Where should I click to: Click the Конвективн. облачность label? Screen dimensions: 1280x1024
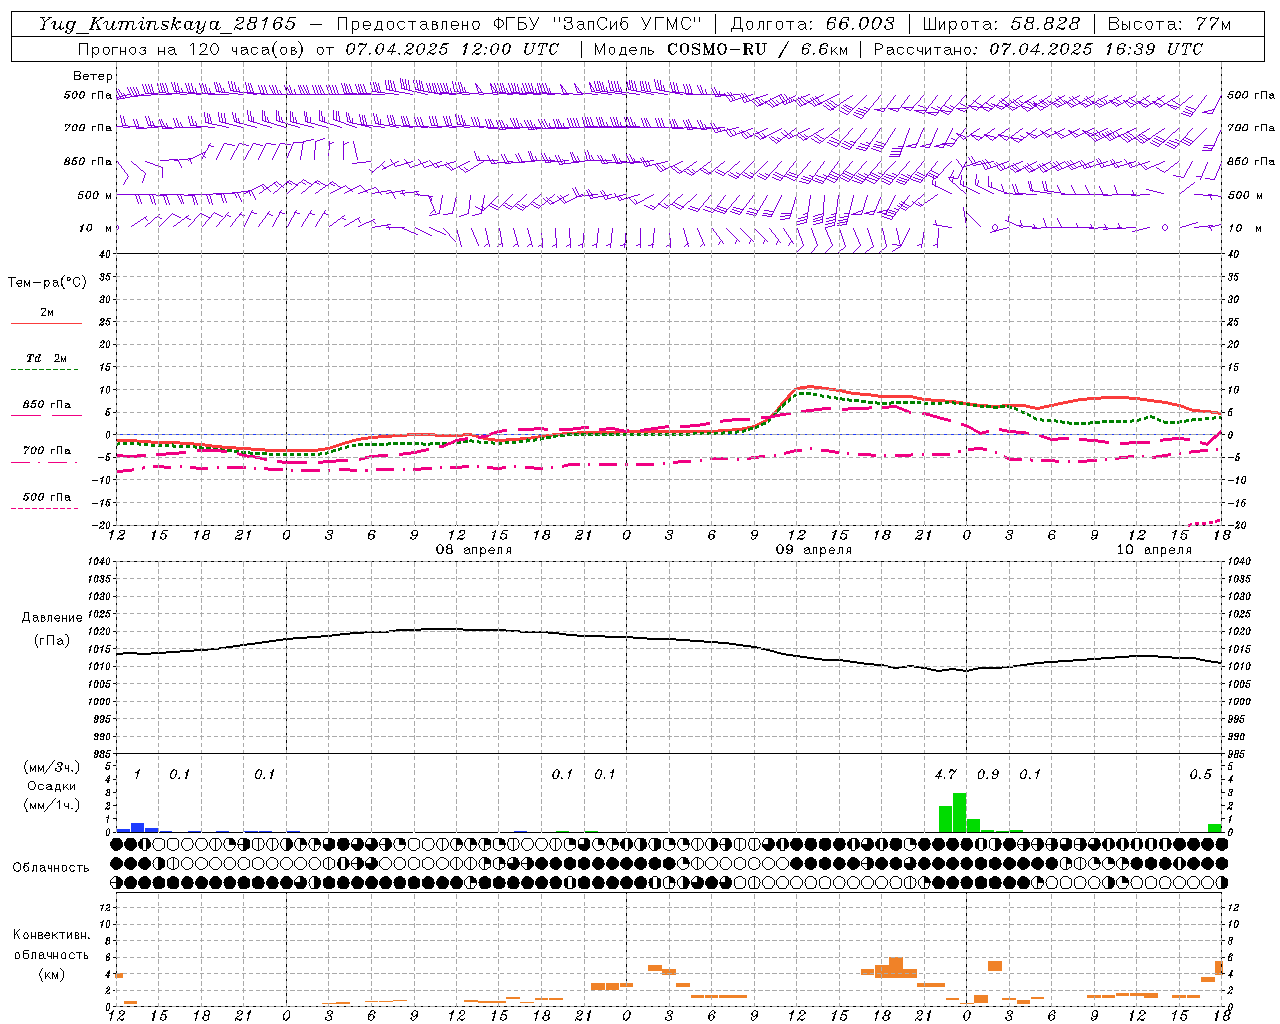[x=51, y=945]
